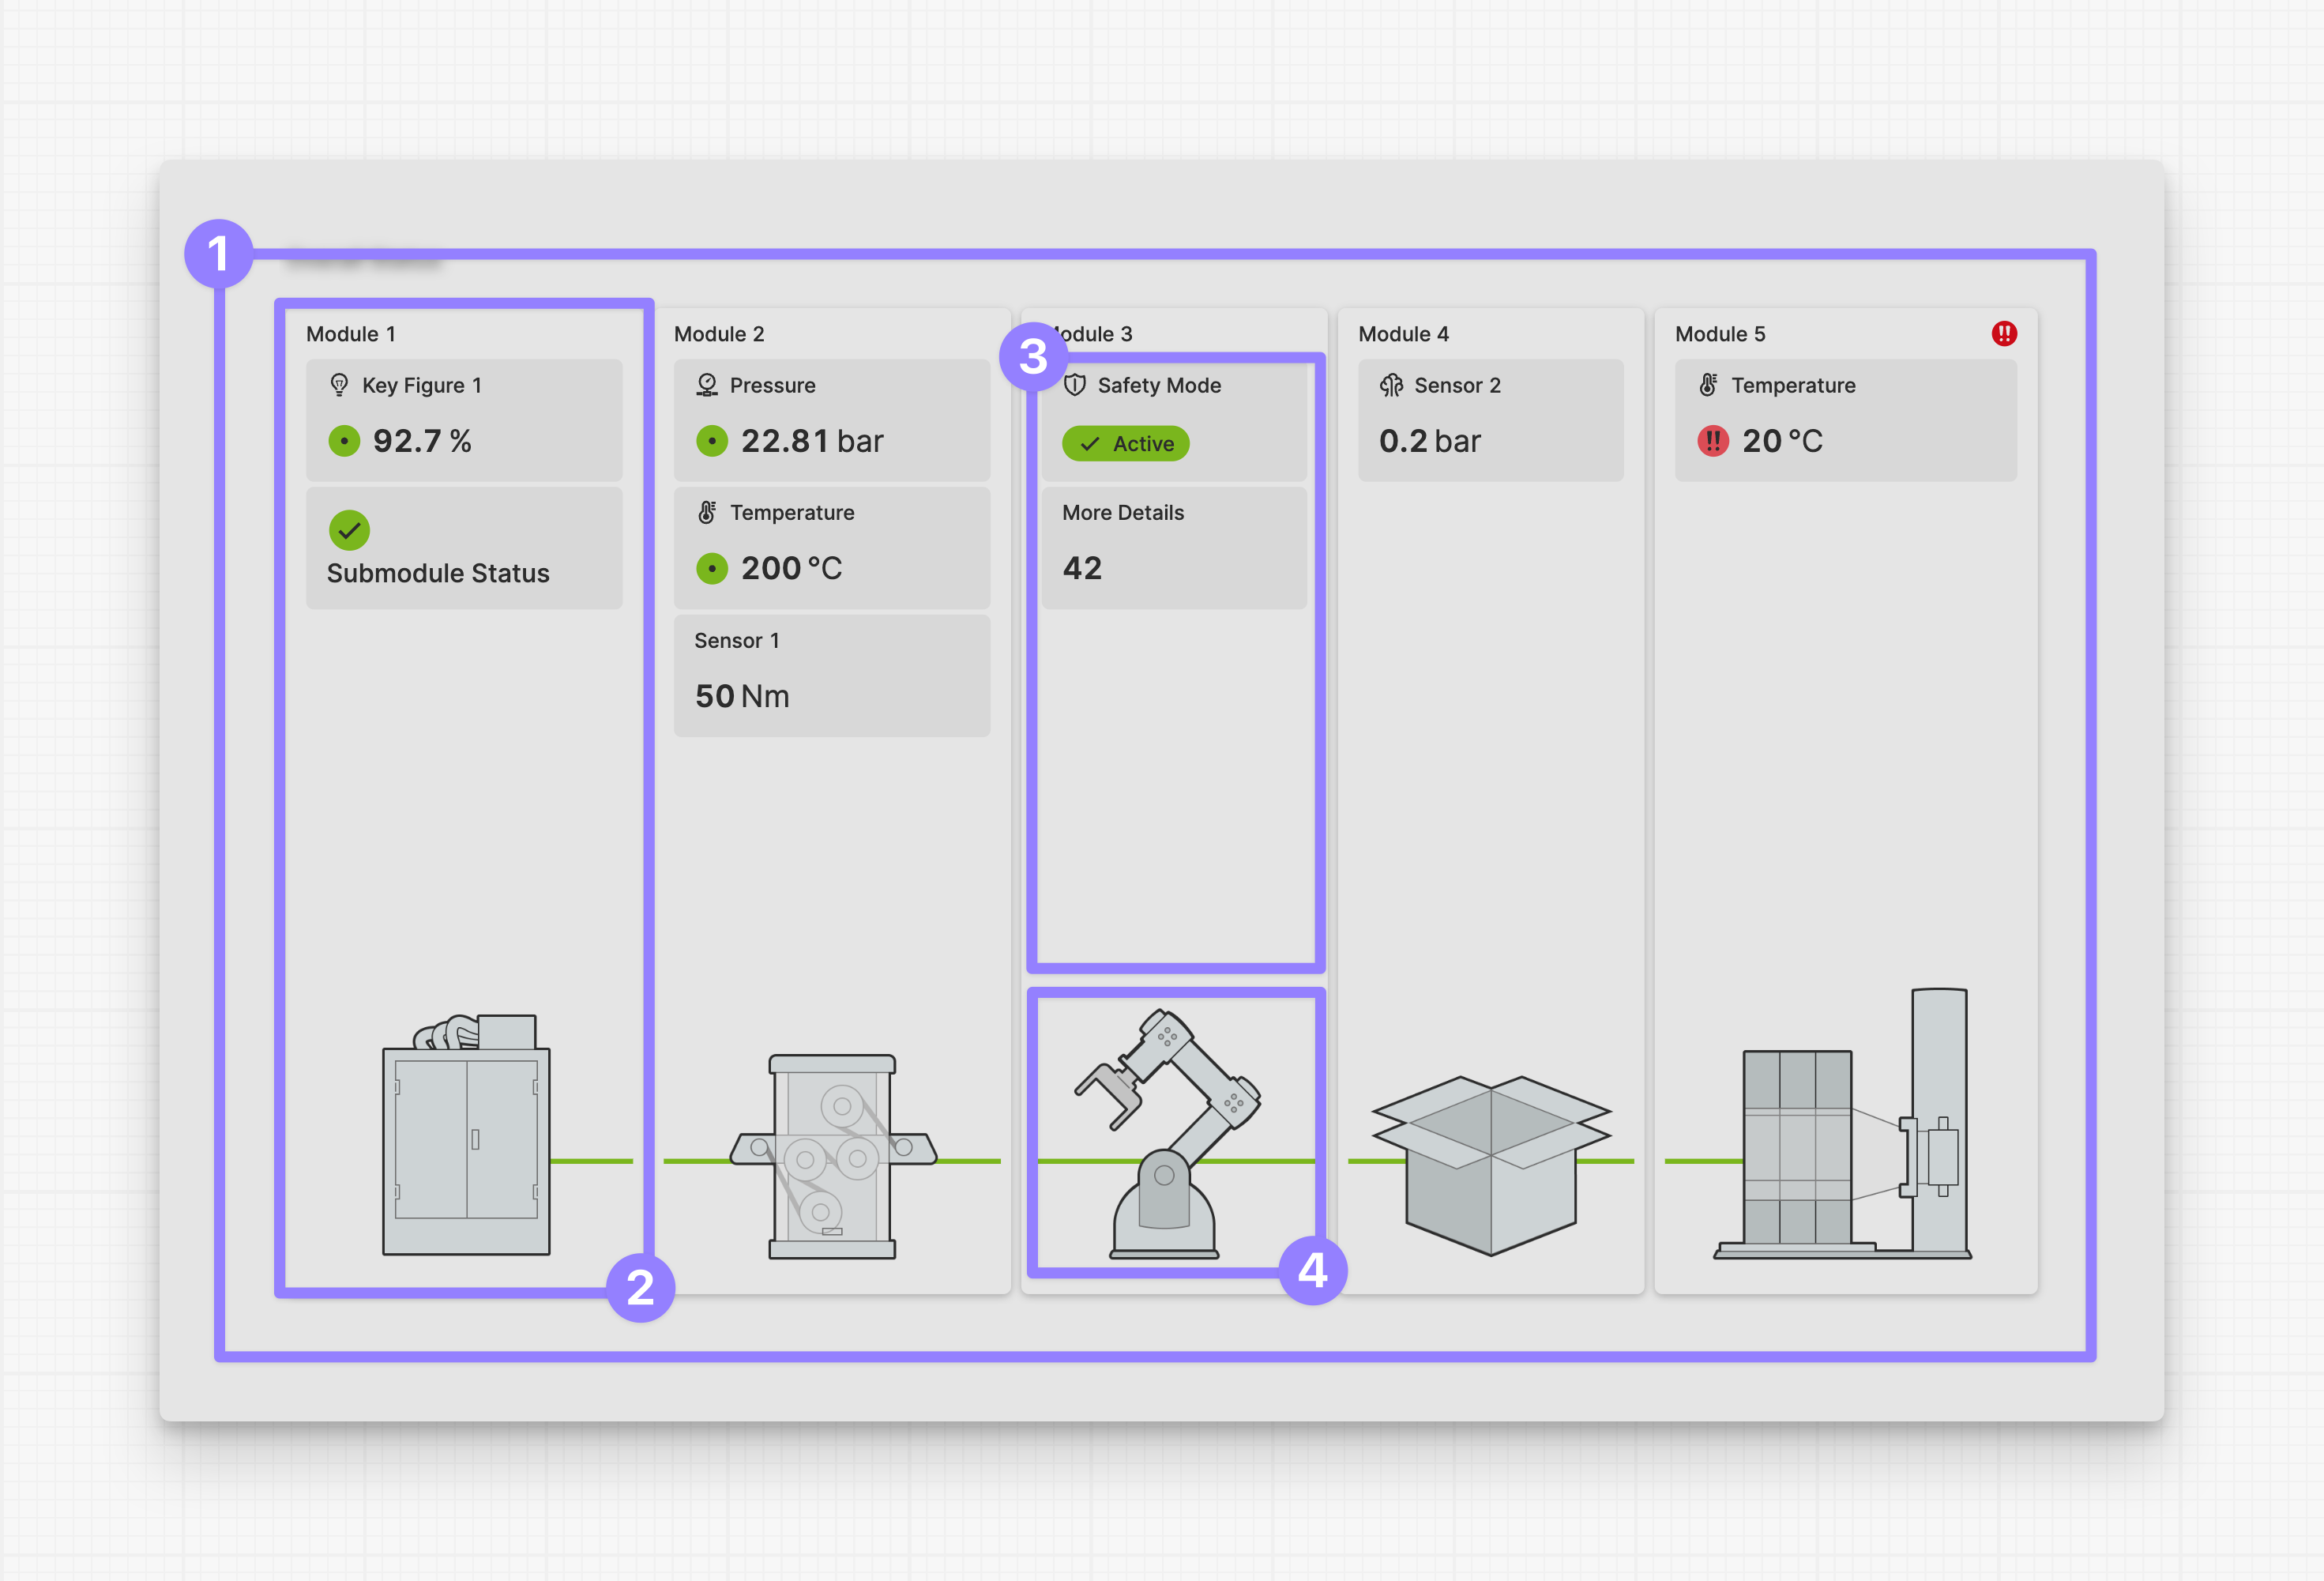Click the open box illustration in Module 4
The height and width of the screenshot is (1581, 2324).
point(1490,1165)
